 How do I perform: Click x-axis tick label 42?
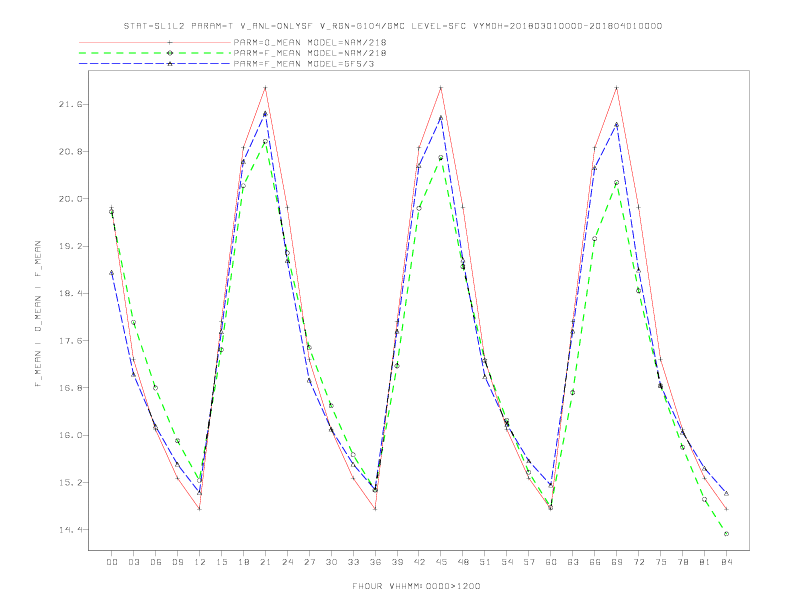(x=419, y=562)
